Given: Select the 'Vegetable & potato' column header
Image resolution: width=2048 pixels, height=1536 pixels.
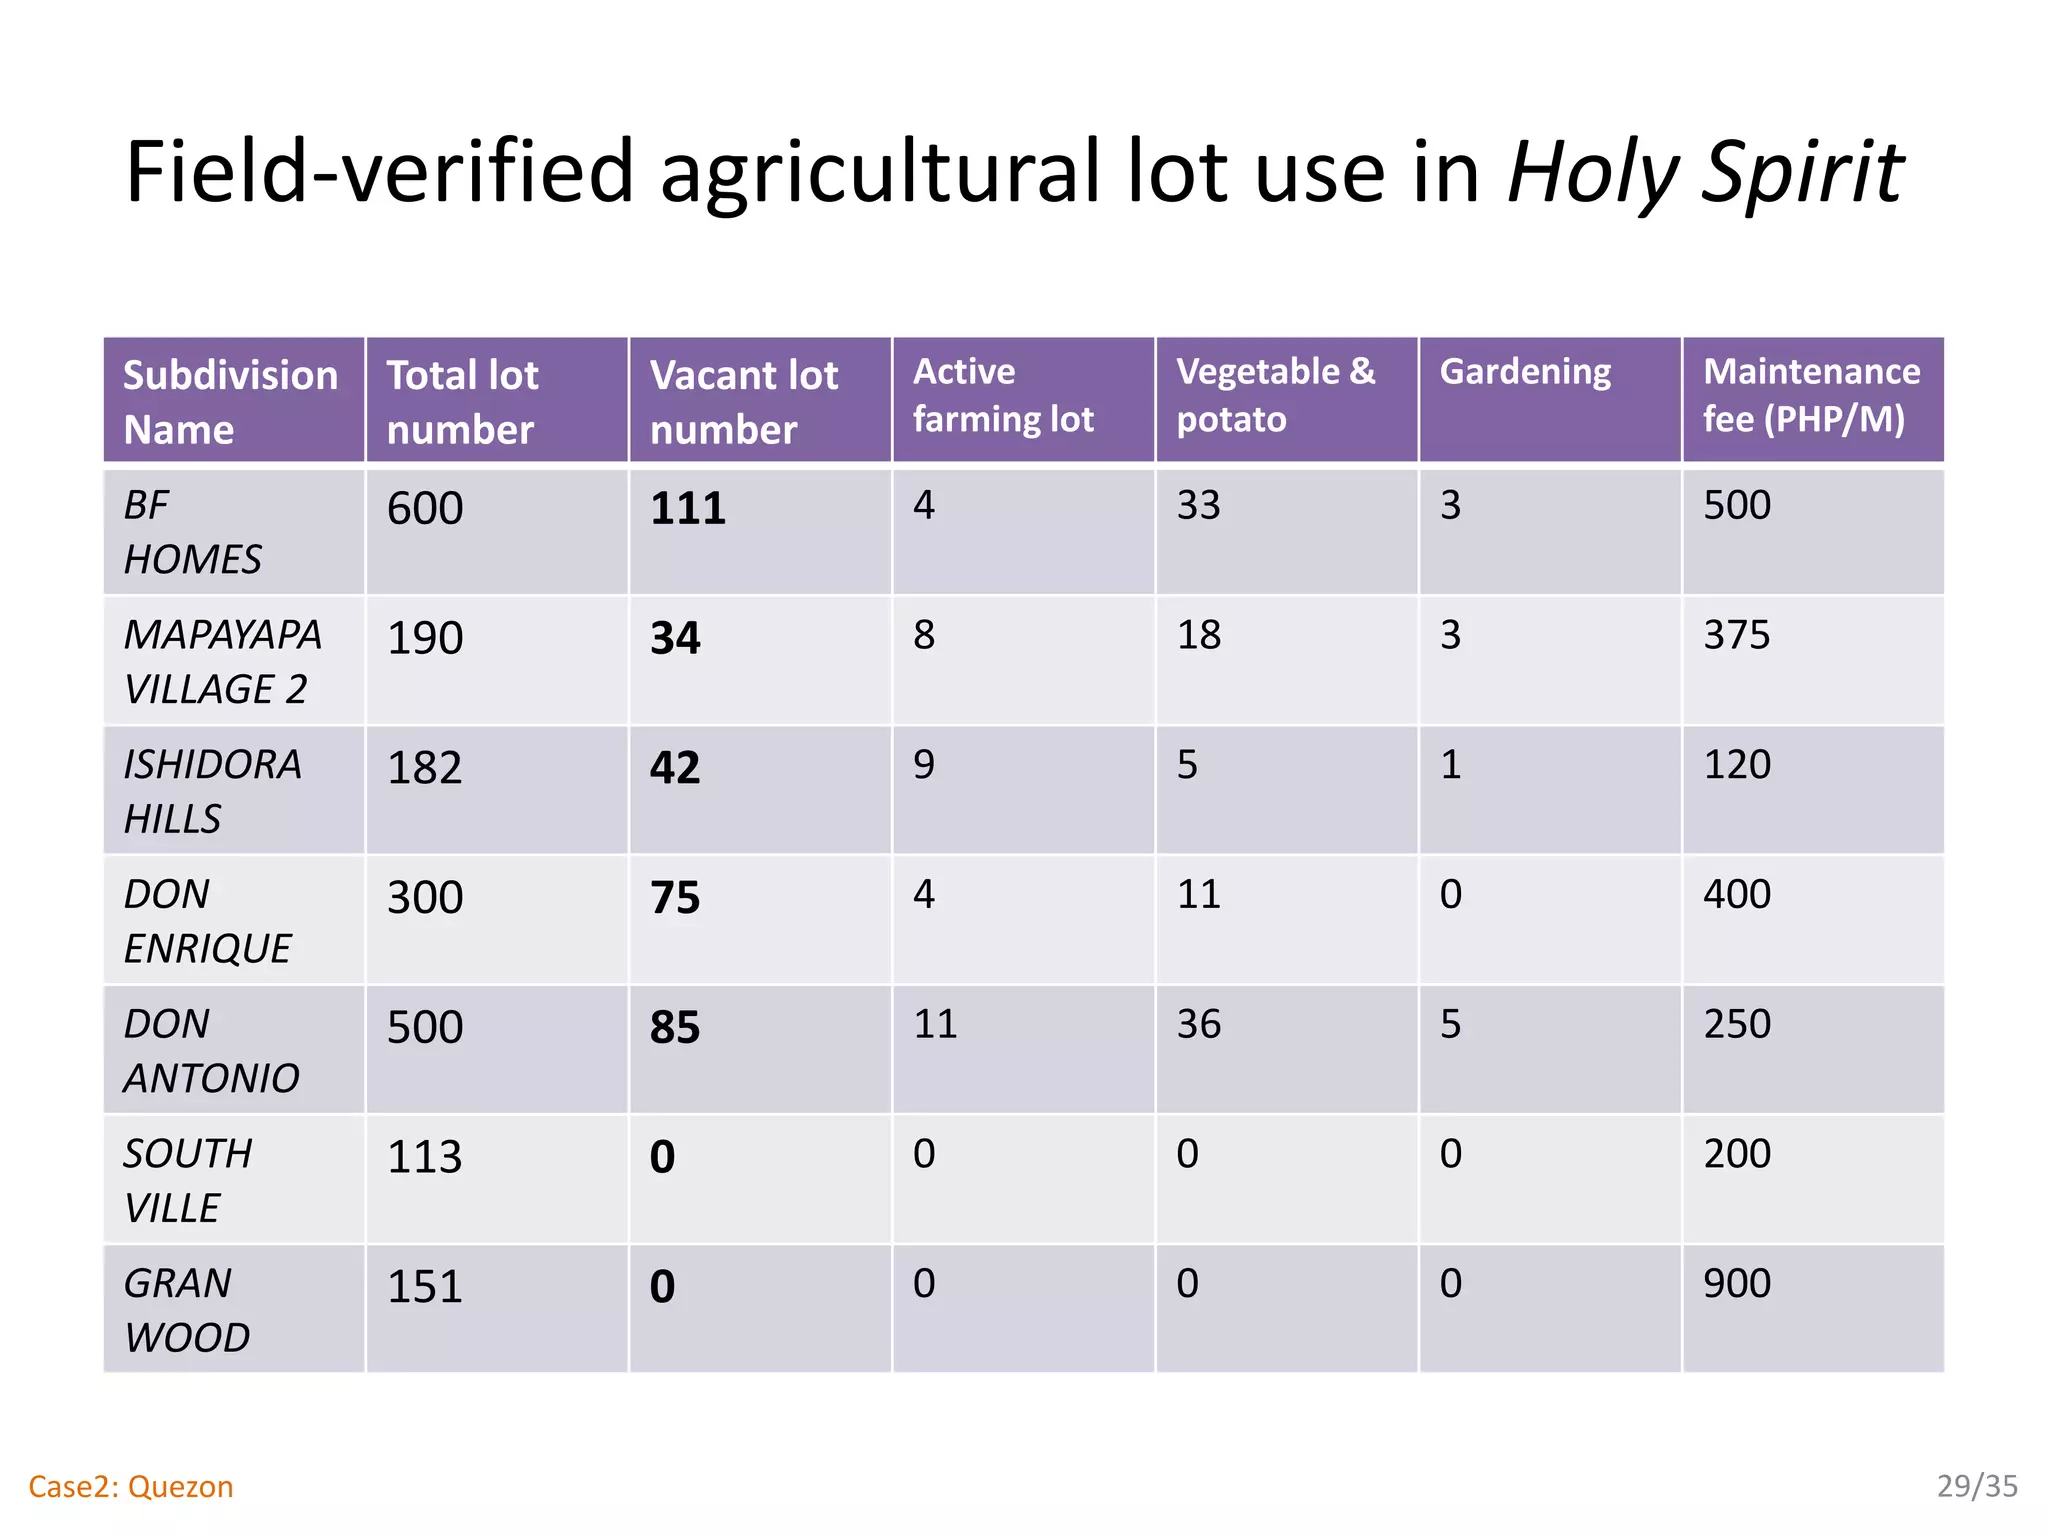Looking at the screenshot, I should 1275,395.
